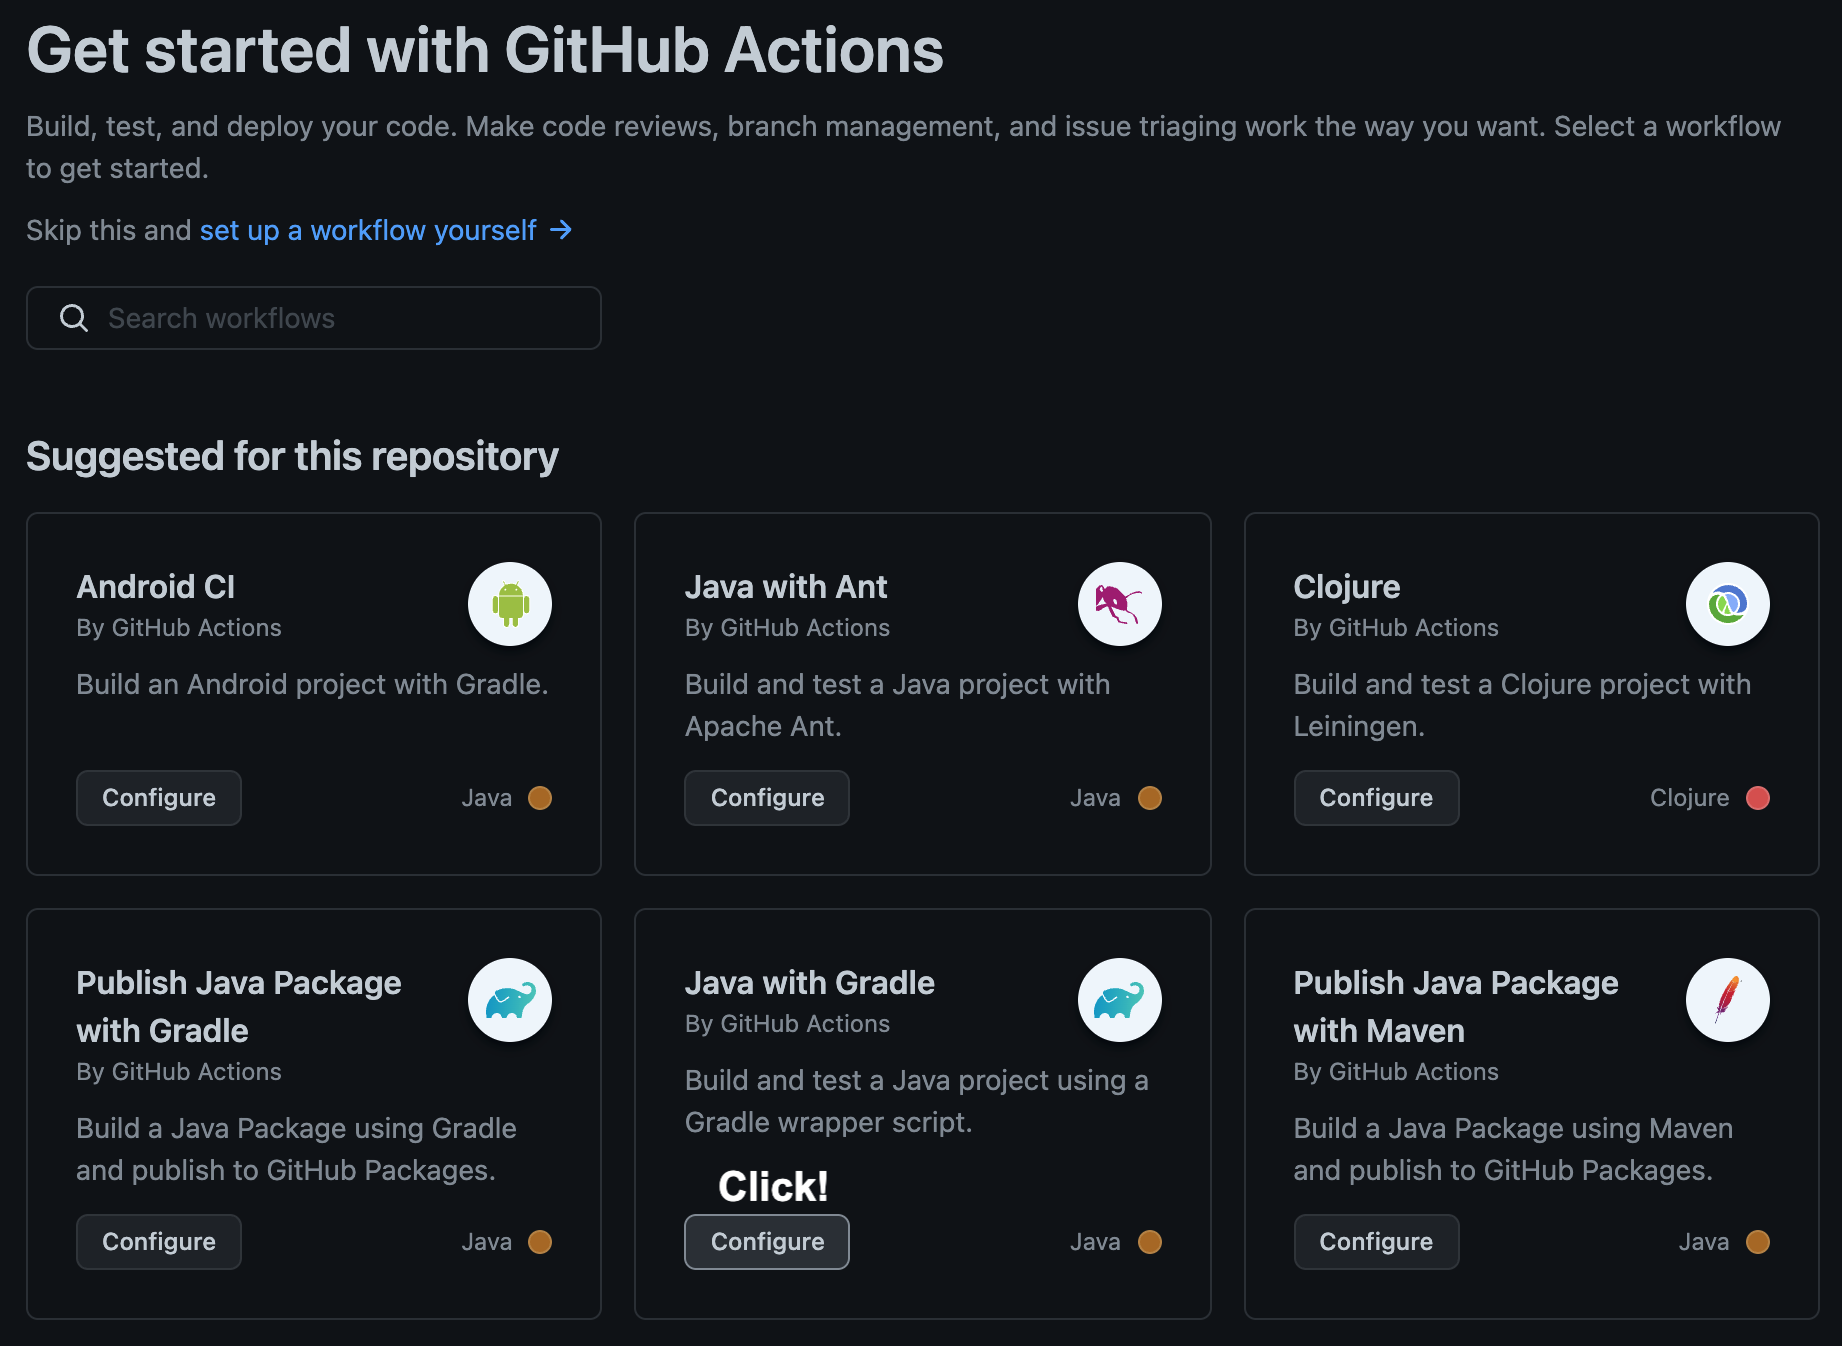
Task: Click By GitHub Actions under Clojure
Action: pos(1396,628)
